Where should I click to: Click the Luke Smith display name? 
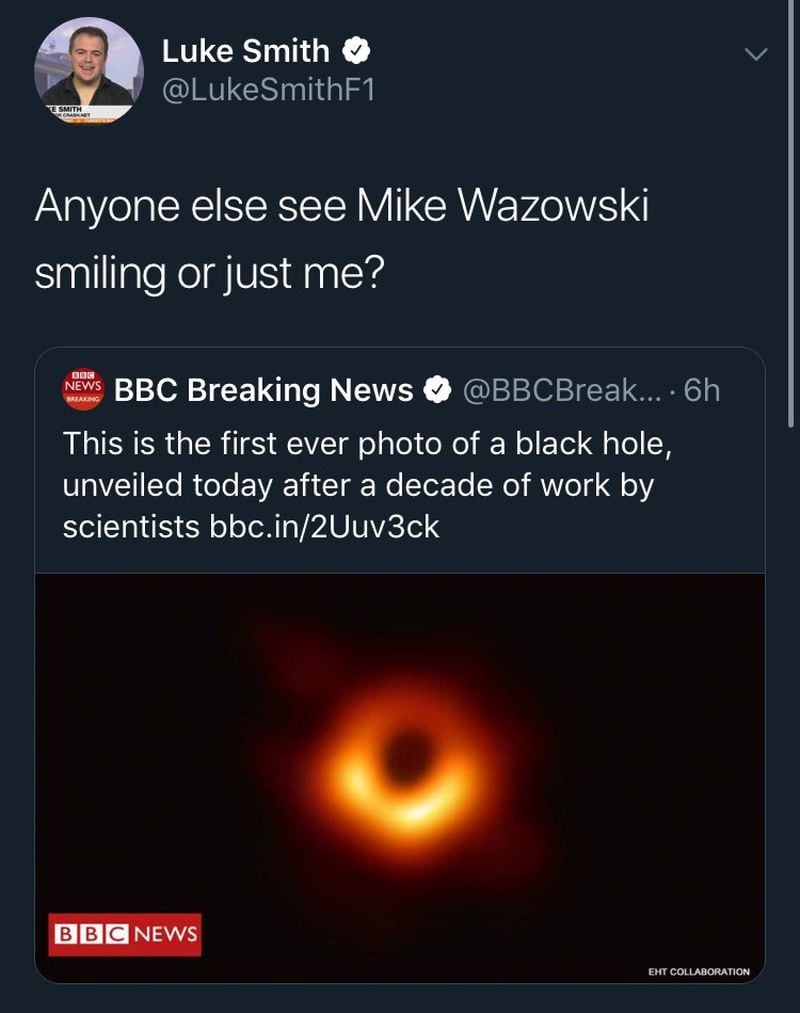246,51
